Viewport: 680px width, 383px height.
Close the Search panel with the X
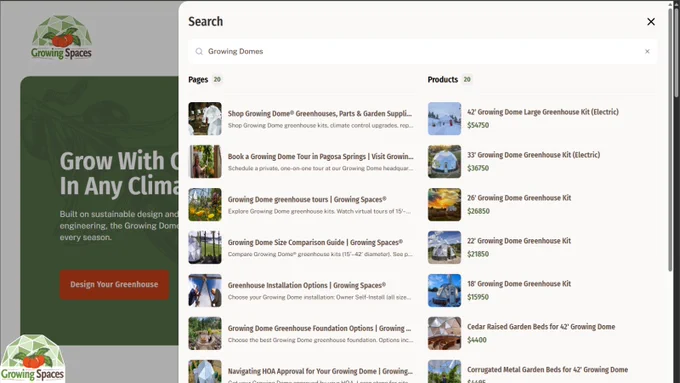(651, 22)
